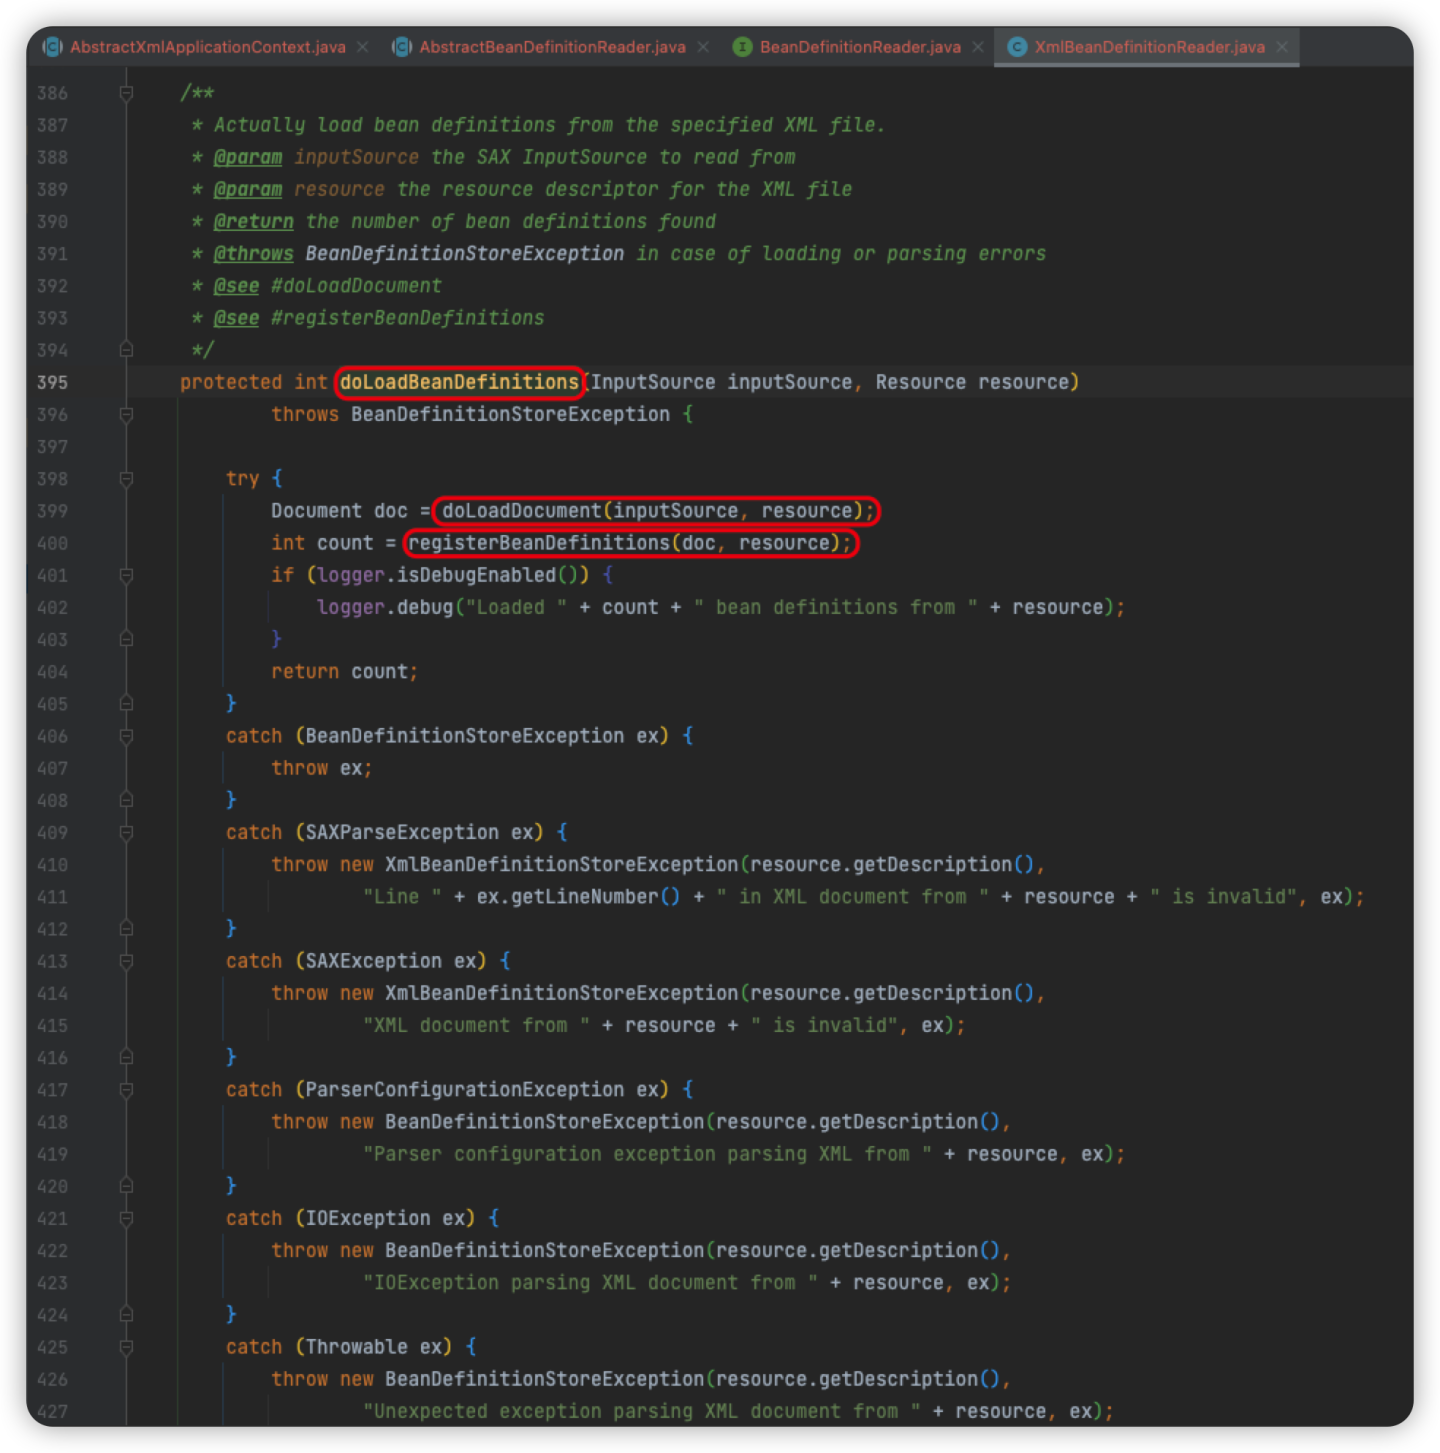
Task: Click the registerBeanDefinitions call on line 400
Action: 629,543
